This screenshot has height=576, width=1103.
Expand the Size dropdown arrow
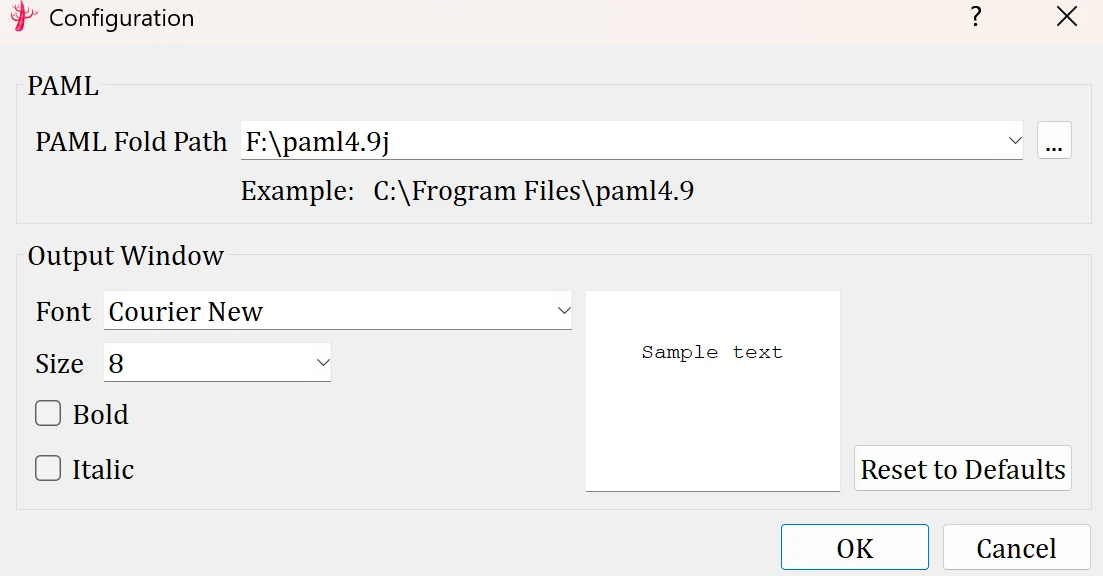coord(322,363)
